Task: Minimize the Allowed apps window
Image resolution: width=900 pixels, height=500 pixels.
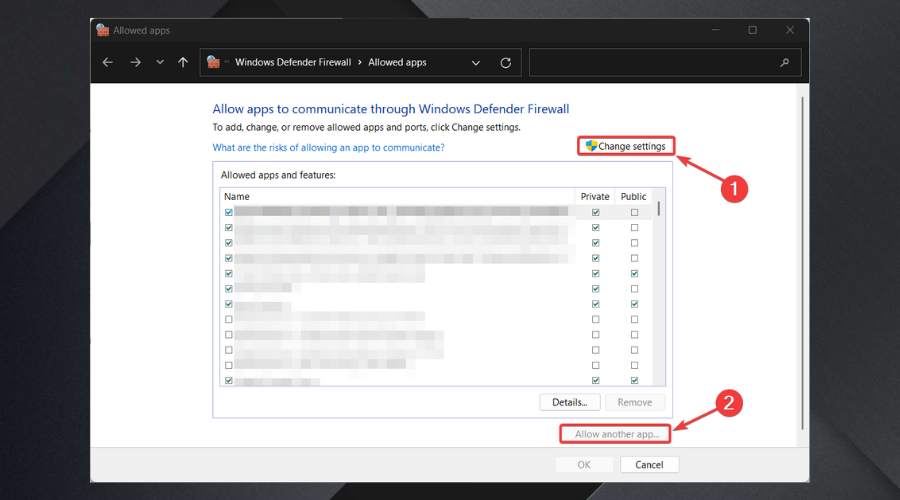Action: click(x=716, y=30)
